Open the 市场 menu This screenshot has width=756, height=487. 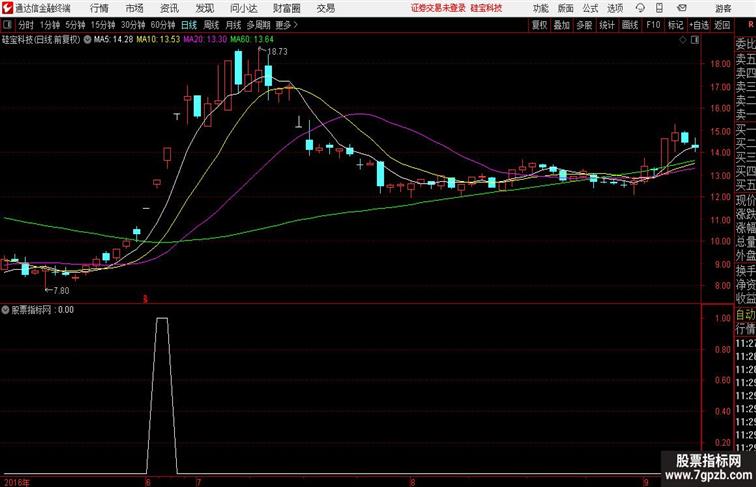[135, 8]
